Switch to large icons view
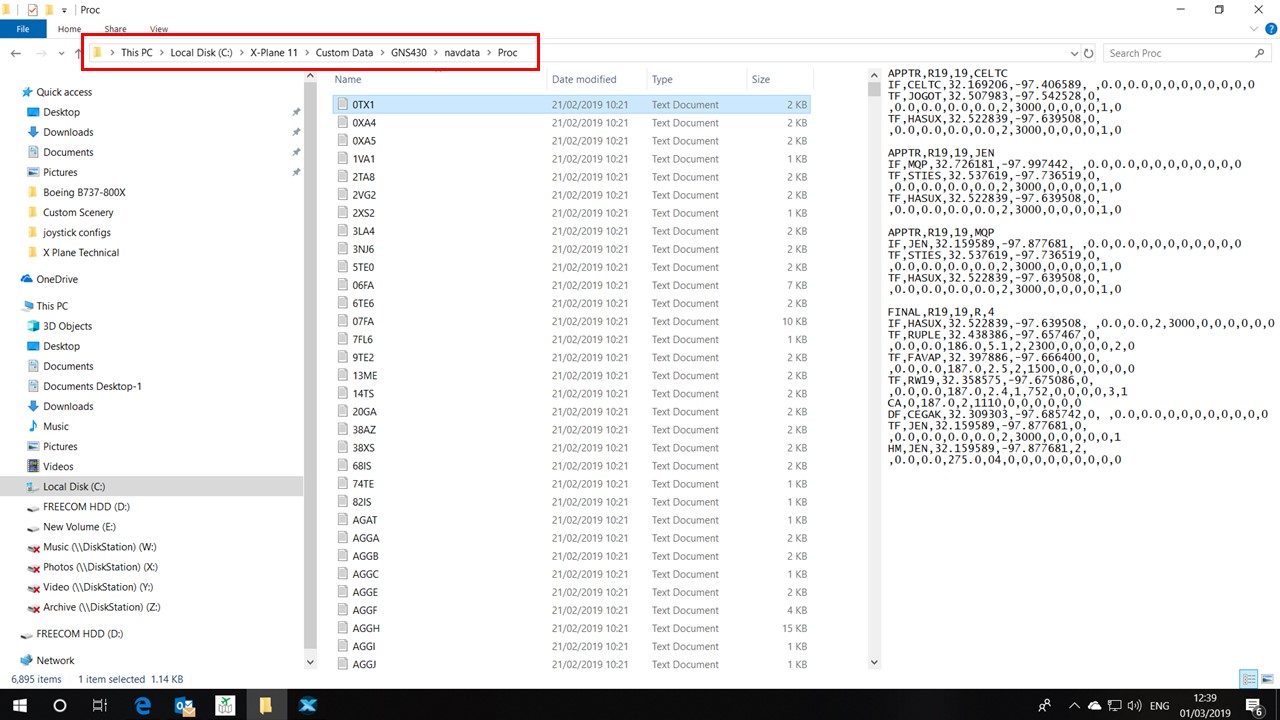This screenshot has height=720, width=1280. click(x=1266, y=679)
